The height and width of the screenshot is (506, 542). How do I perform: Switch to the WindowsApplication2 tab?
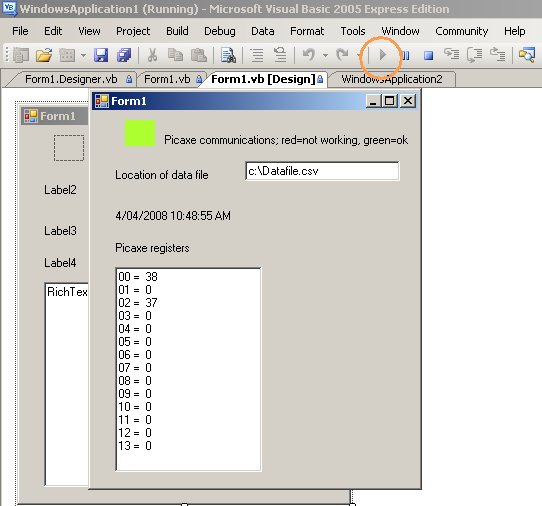point(392,79)
